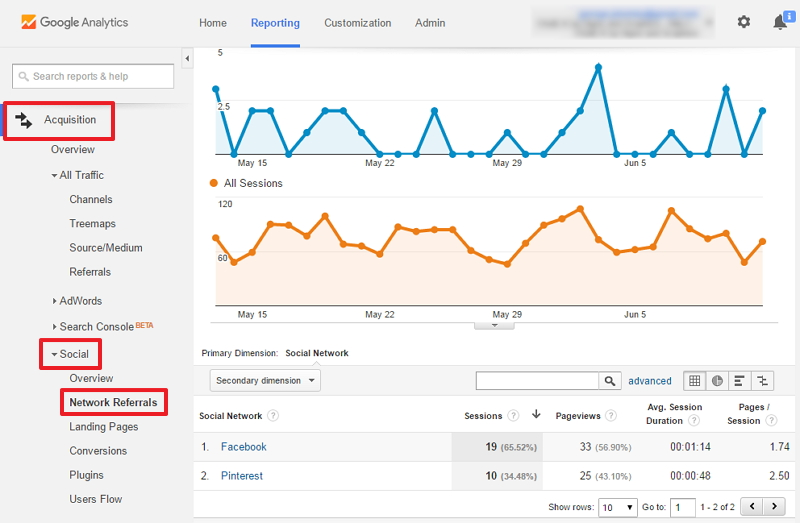Select the Social Network primary dimension
Viewport: 800px width, 523px height.
point(317,353)
